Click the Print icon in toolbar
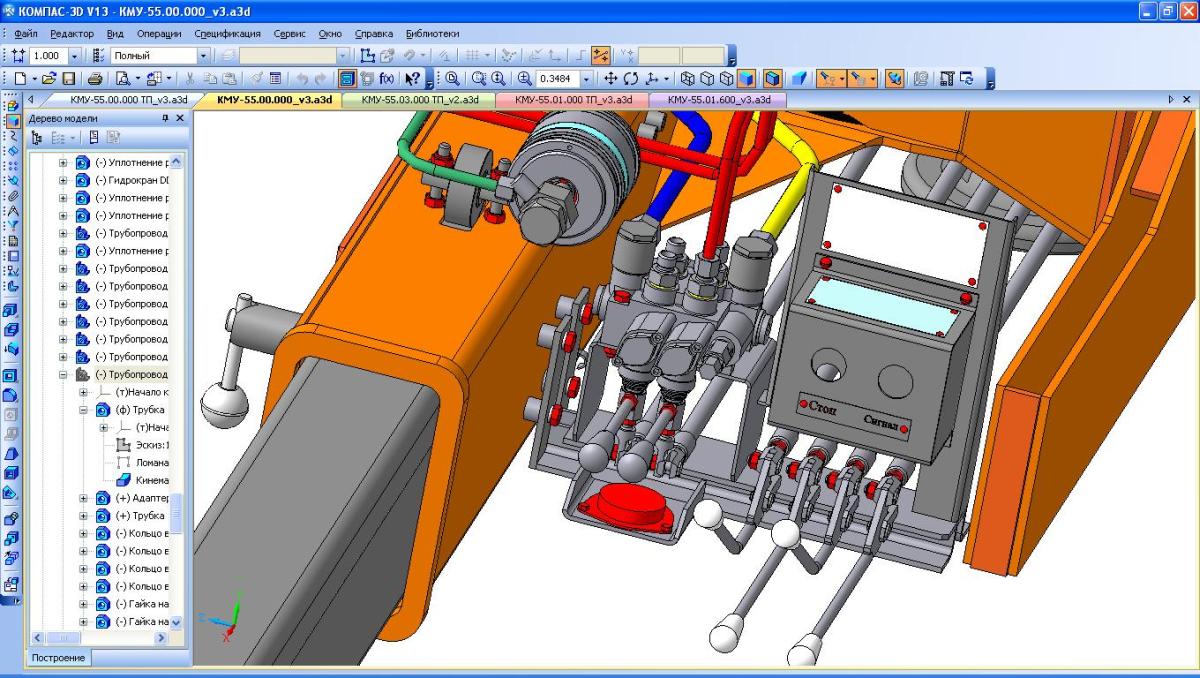Image resolution: width=1200 pixels, height=678 pixels. click(x=95, y=78)
